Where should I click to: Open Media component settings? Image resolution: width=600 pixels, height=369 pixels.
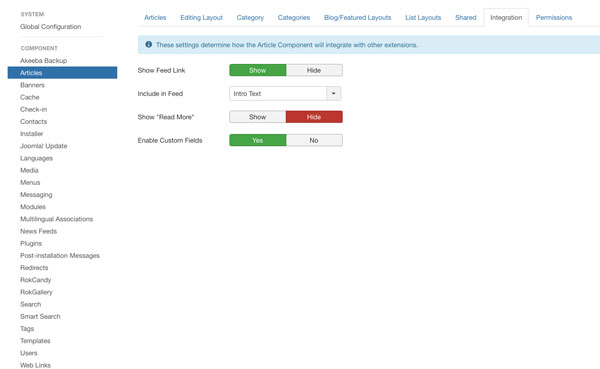(x=29, y=170)
